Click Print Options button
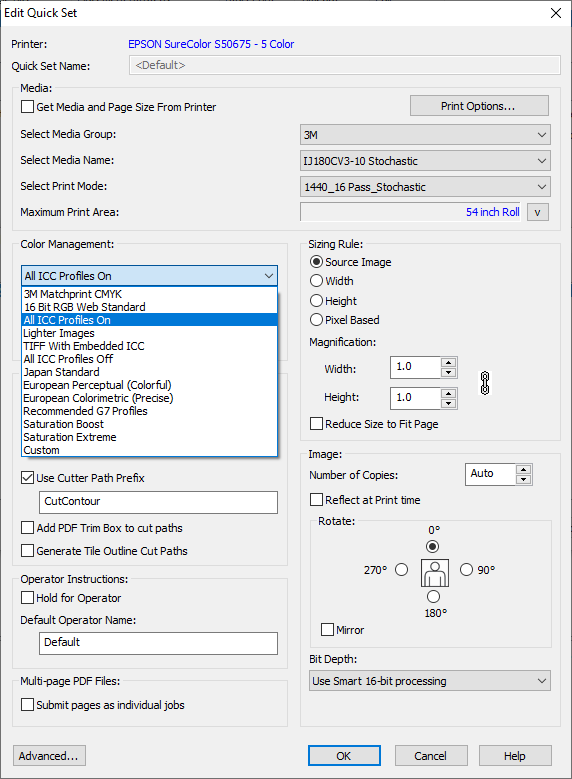Image resolution: width=572 pixels, height=779 pixels. click(x=479, y=106)
